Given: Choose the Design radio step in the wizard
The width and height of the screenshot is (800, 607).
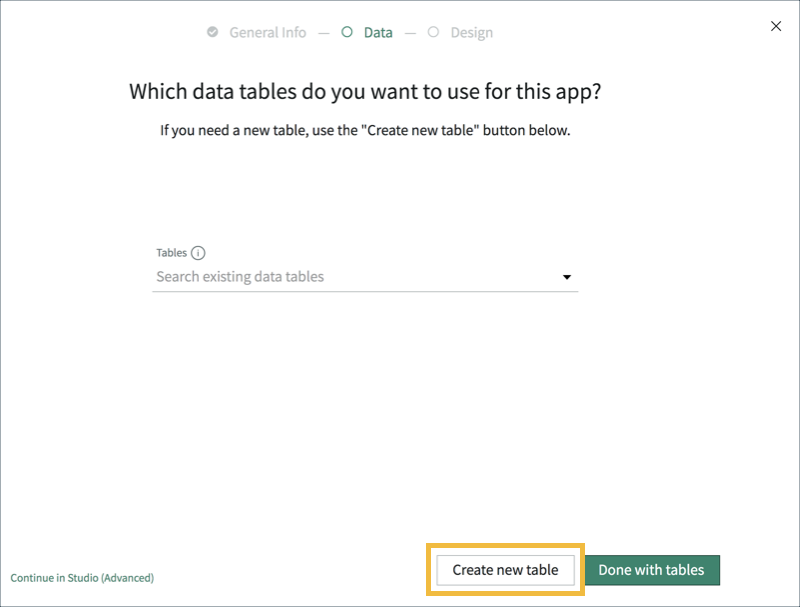Looking at the screenshot, I should (x=433, y=31).
